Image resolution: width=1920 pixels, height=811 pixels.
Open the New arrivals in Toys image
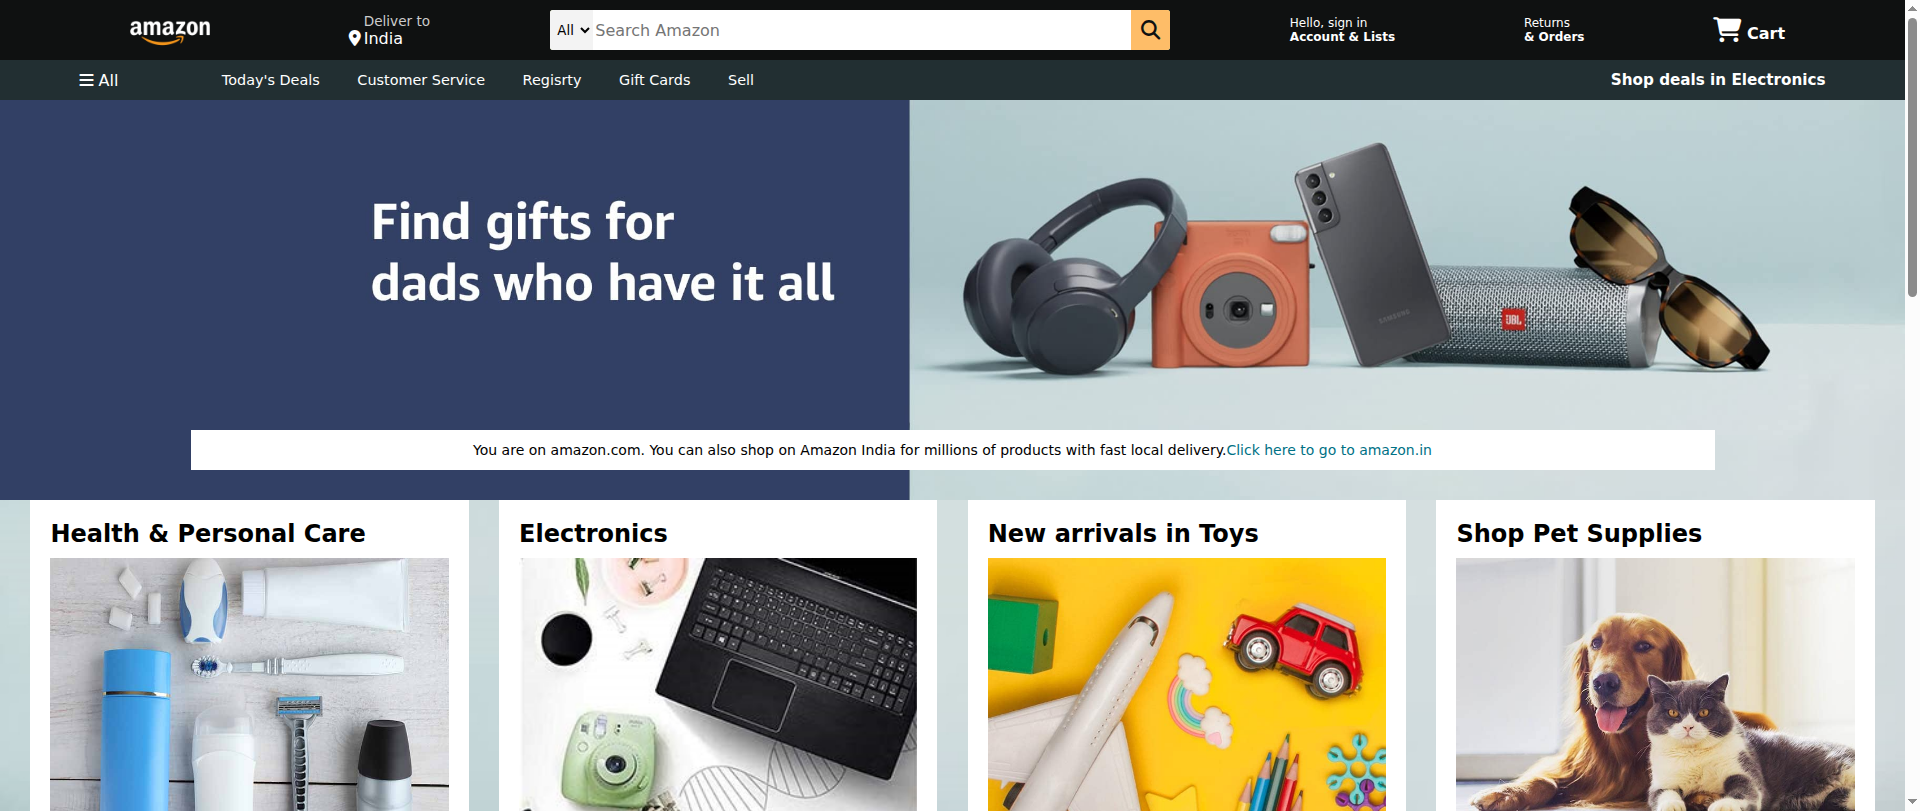(1187, 684)
